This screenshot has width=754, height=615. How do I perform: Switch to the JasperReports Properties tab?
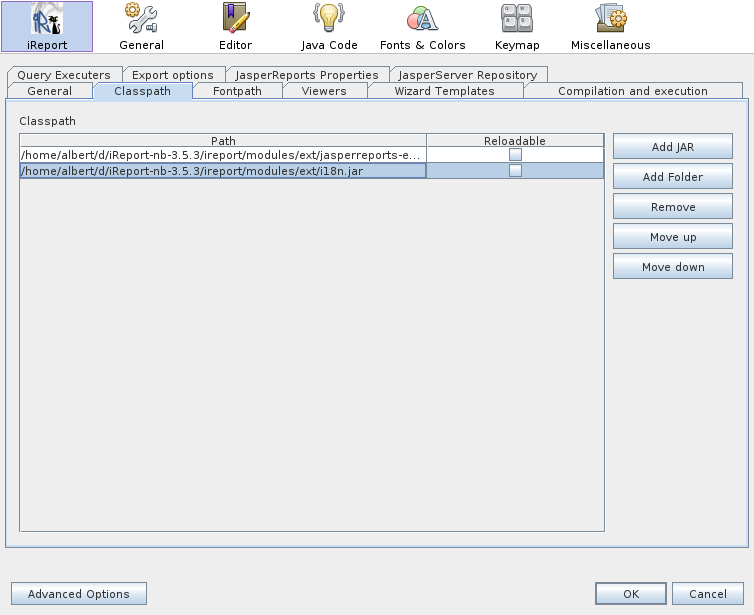coord(307,75)
